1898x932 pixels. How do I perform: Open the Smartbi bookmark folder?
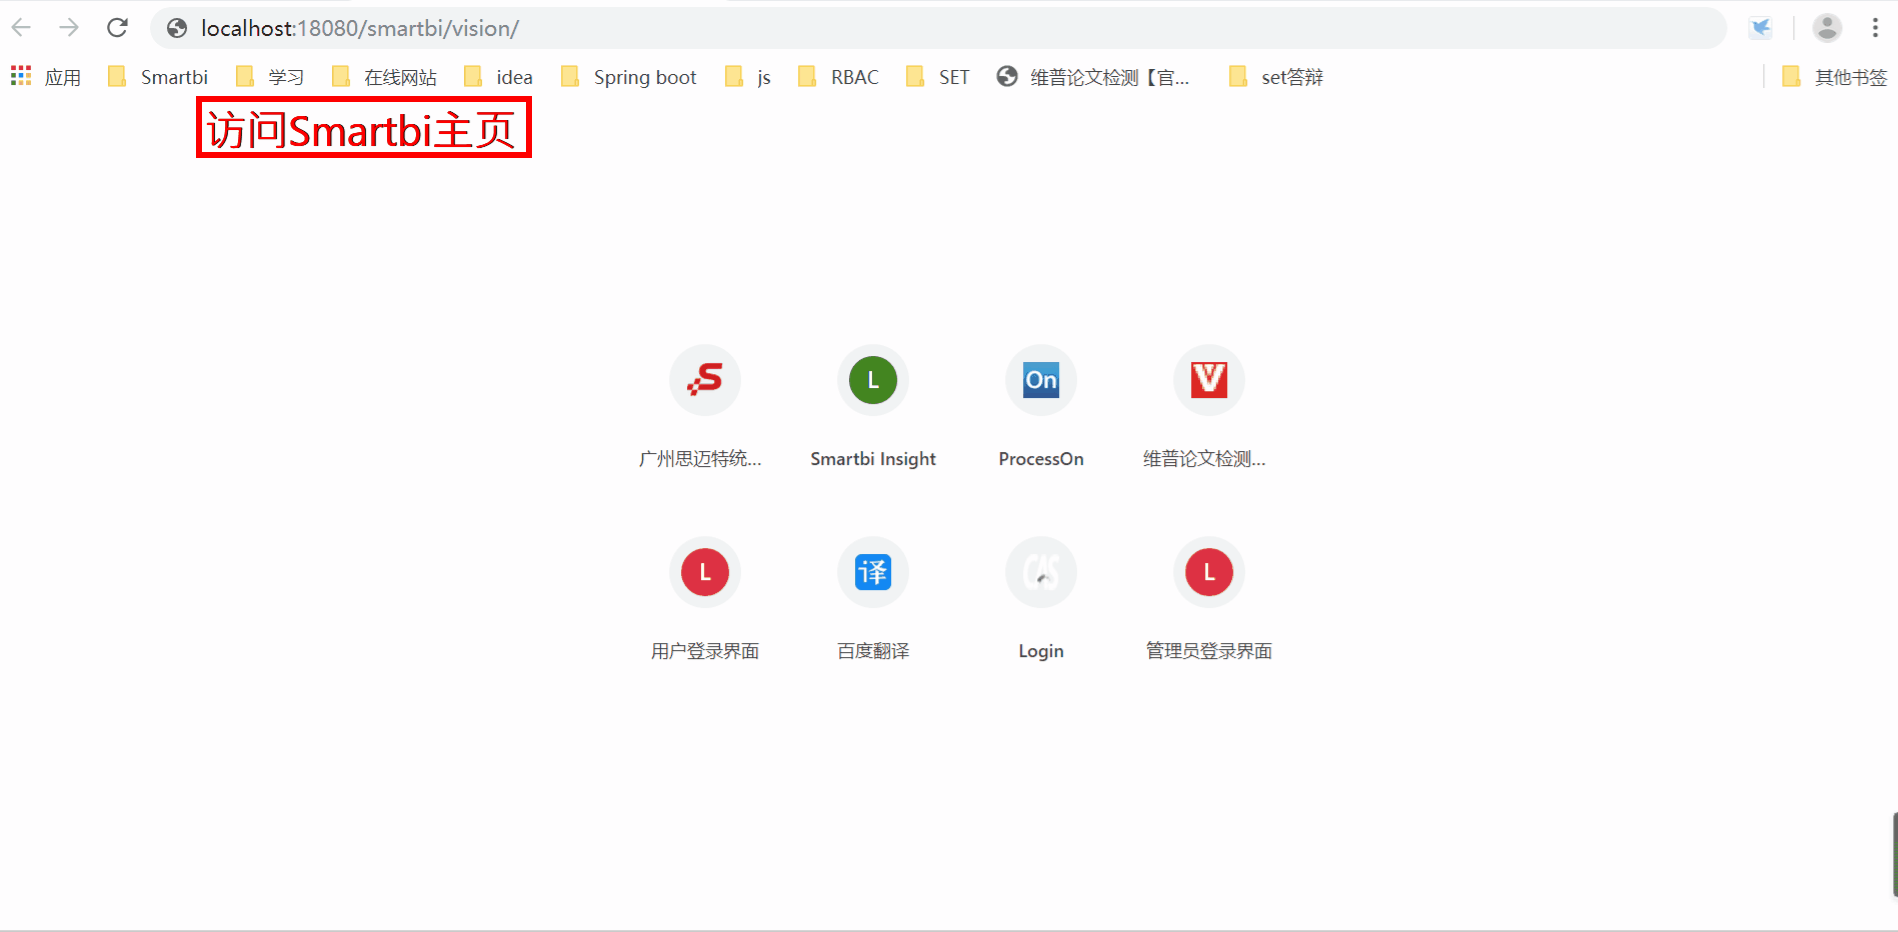[x=158, y=77]
